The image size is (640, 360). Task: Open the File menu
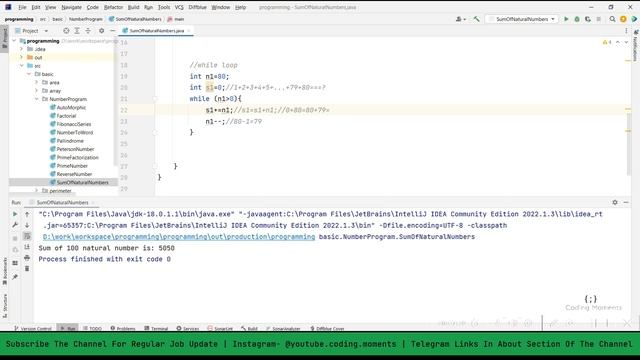tap(22, 7)
